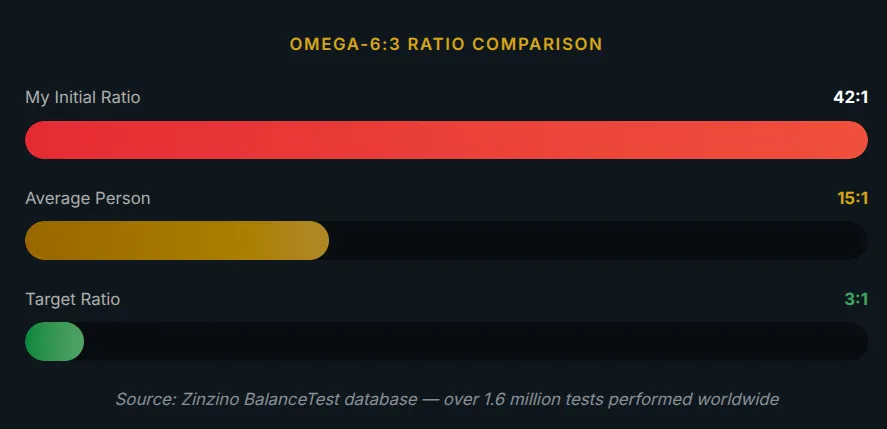Viewport: 887px width, 429px height.
Task: Click the green filled Target Ratio bar
Action: (x=55, y=341)
